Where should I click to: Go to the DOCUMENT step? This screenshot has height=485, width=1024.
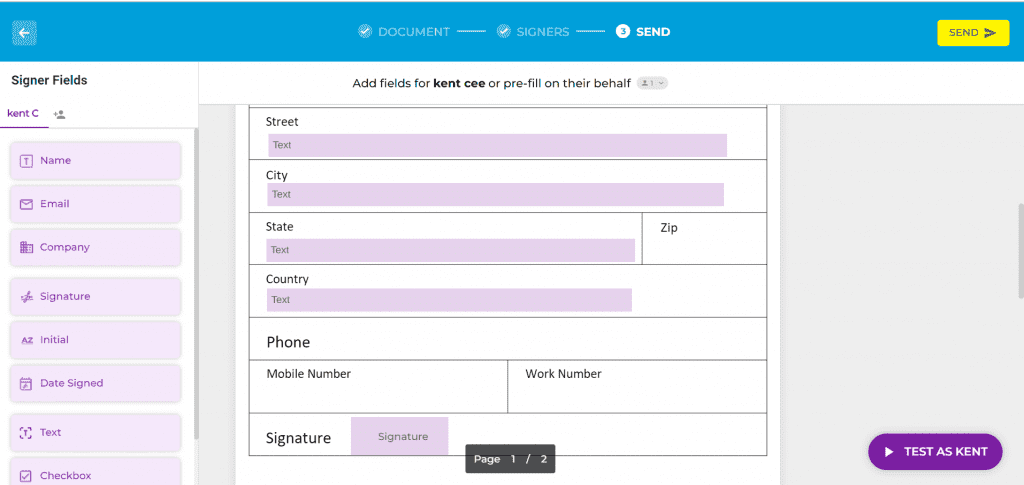click(x=405, y=32)
